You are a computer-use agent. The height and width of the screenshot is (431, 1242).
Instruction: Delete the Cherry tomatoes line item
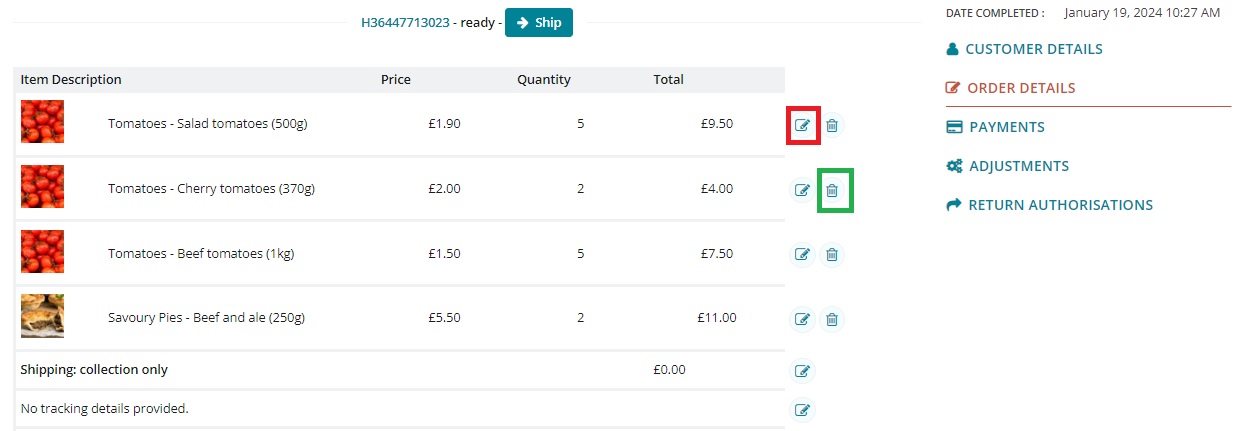pos(832,190)
